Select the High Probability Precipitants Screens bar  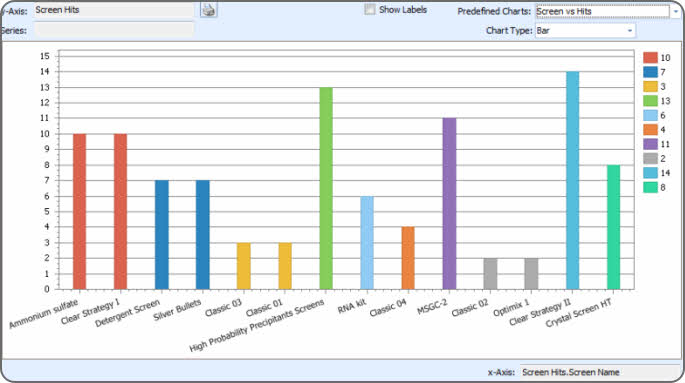coord(326,188)
